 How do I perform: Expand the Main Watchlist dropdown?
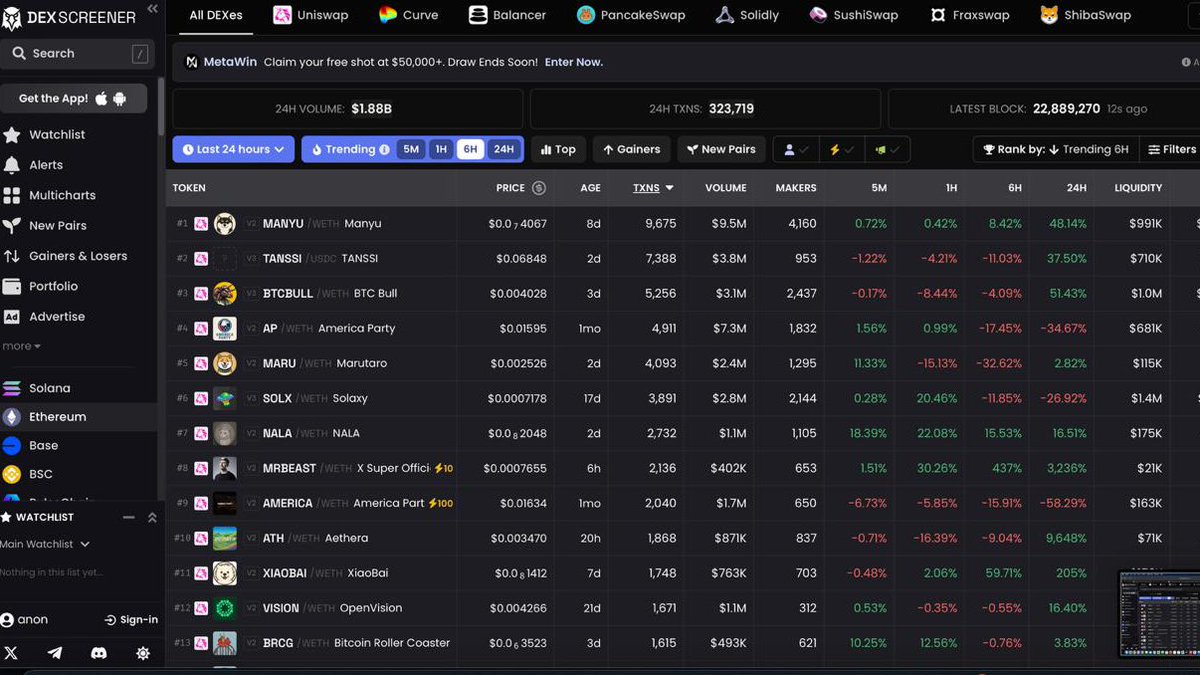pyautogui.click(x=46, y=544)
